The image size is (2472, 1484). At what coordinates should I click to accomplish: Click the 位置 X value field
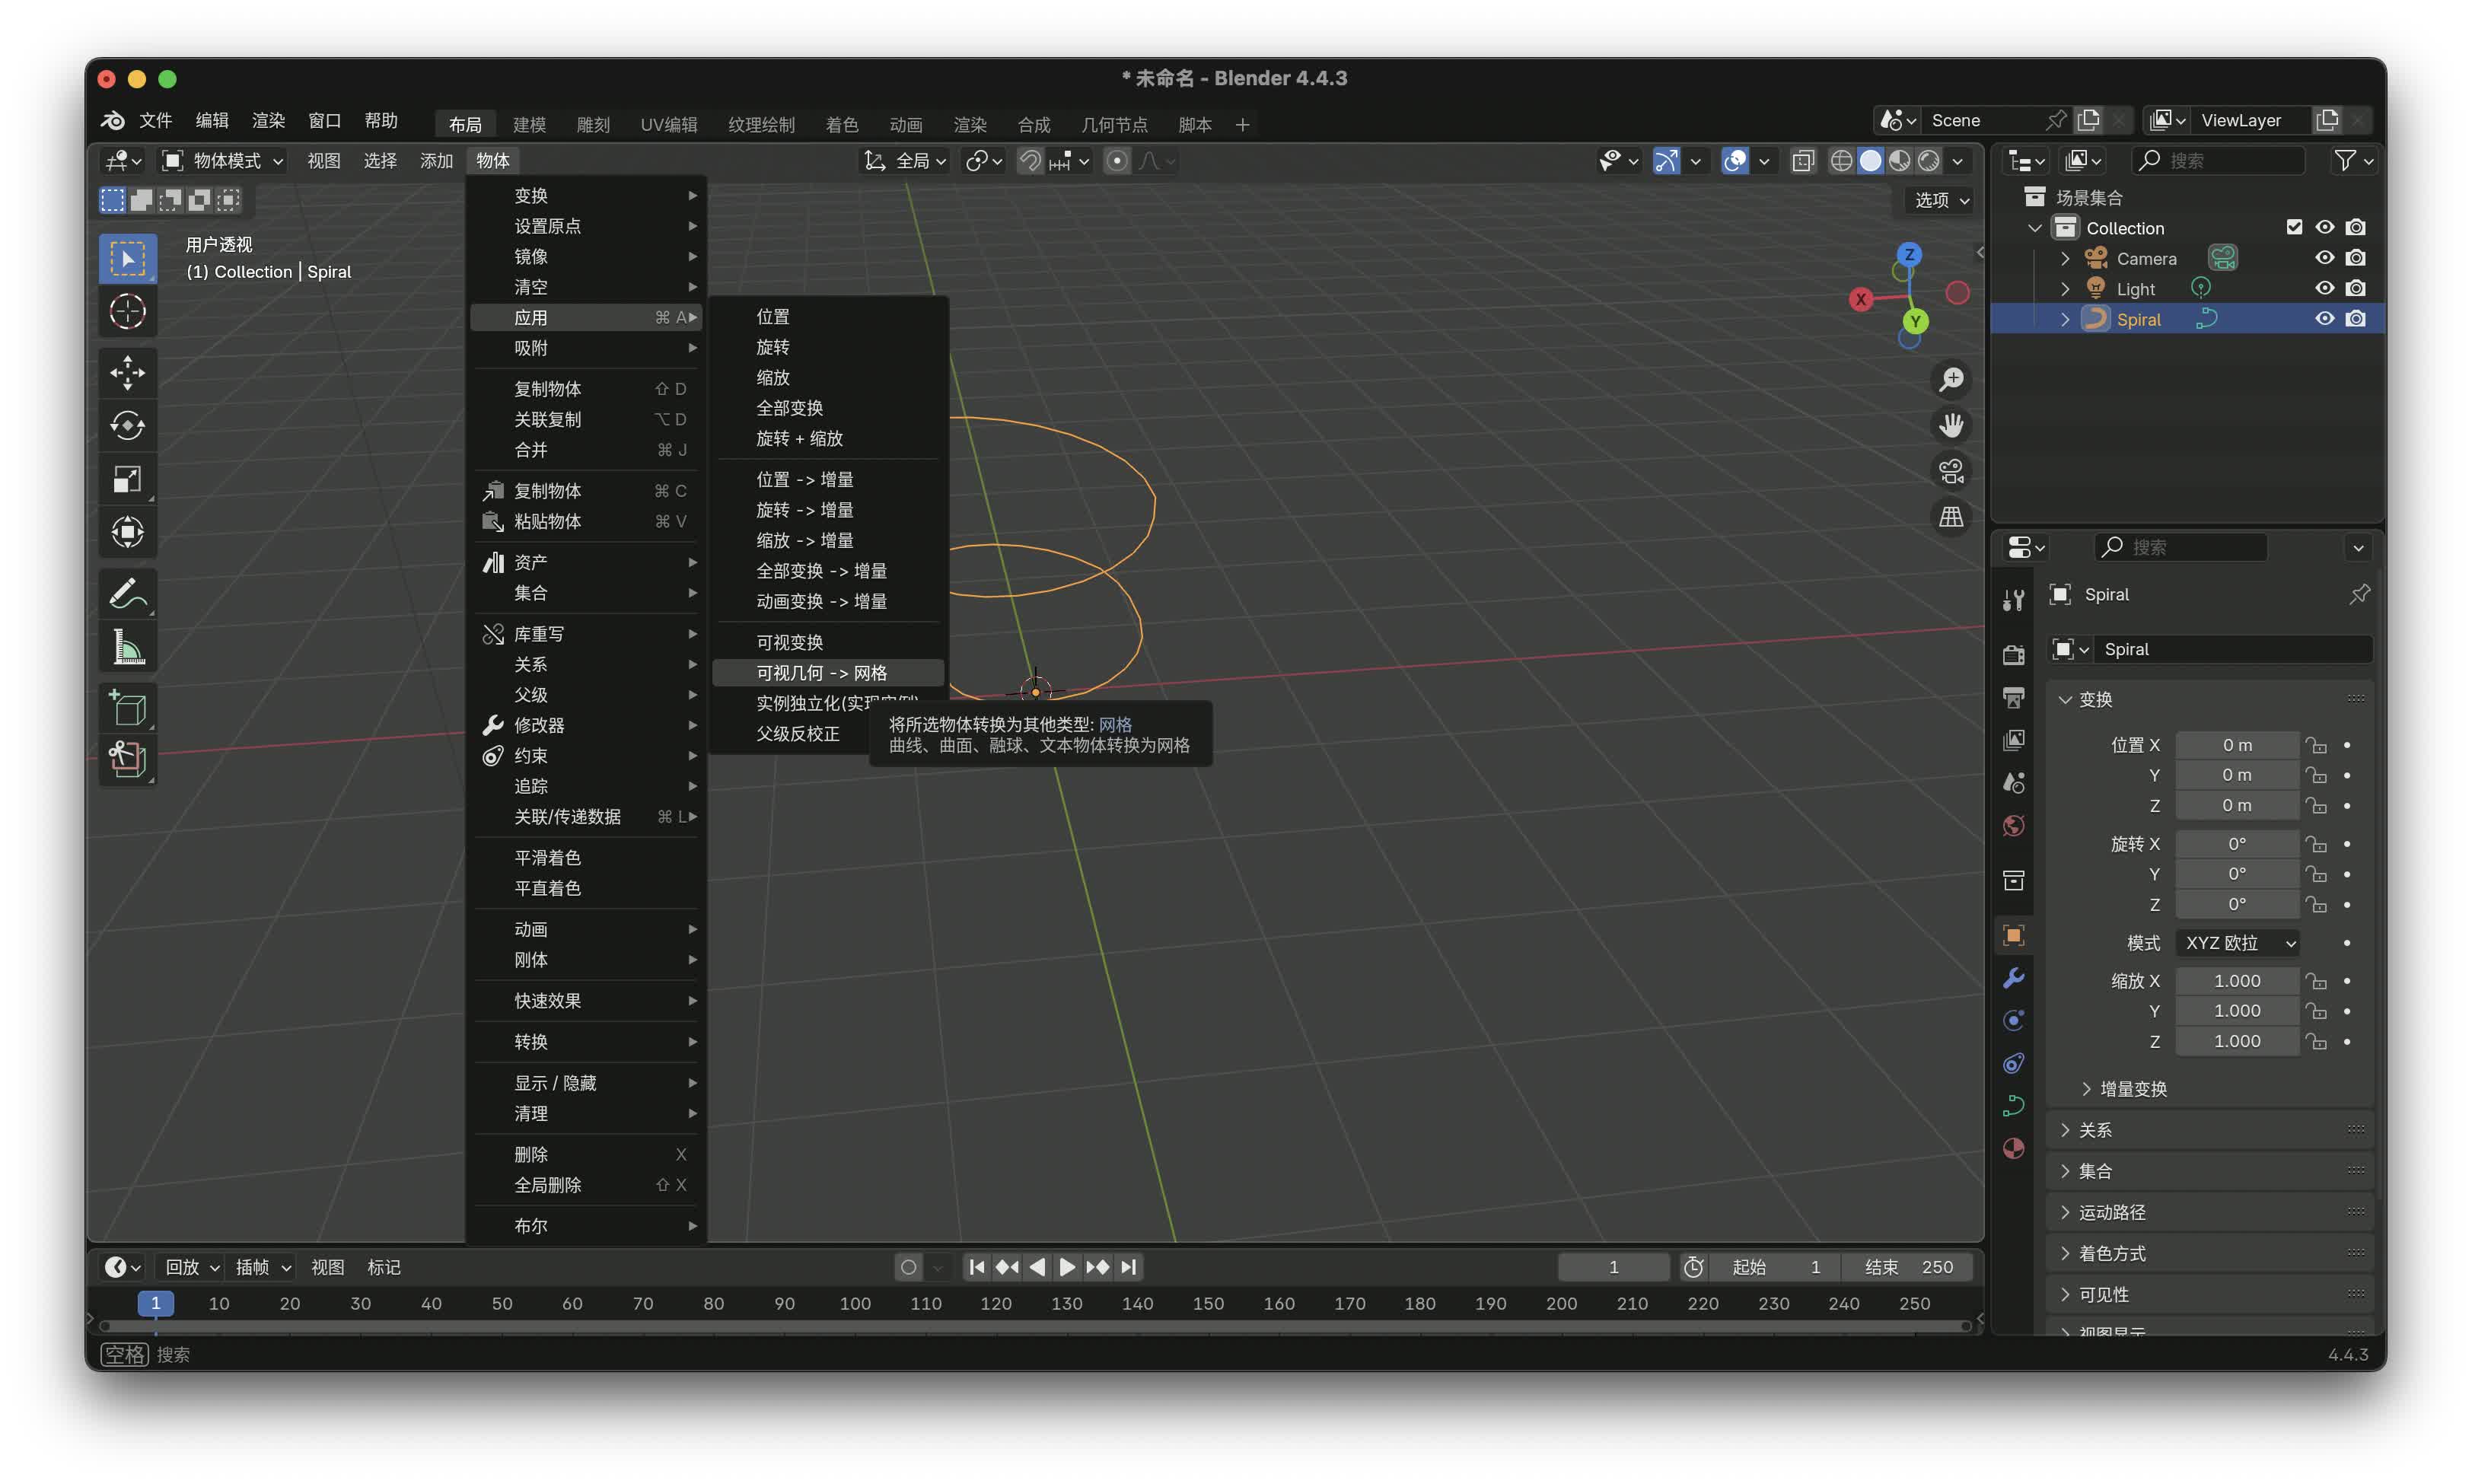[2237, 745]
